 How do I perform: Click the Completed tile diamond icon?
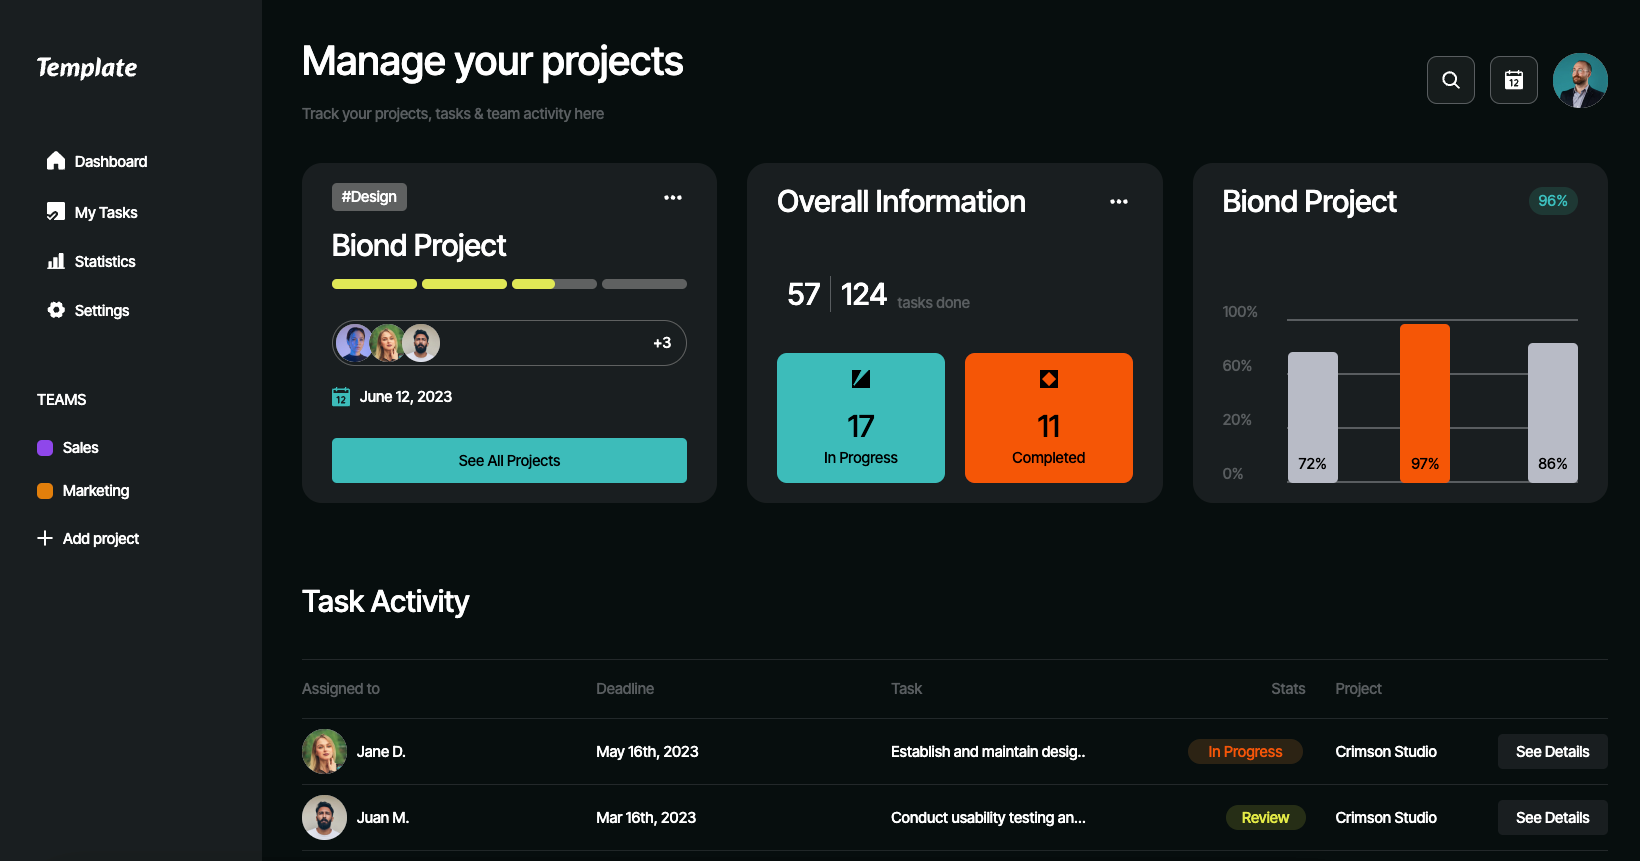point(1049,379)
